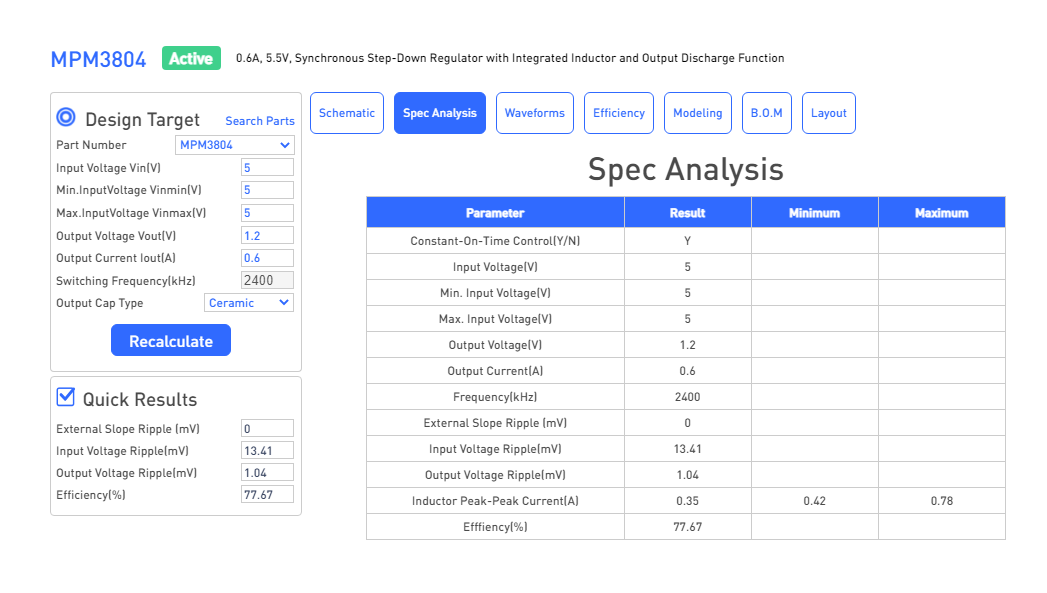The height and width of the screenshot is (593, 1047).
Task: Focus the Input Voltage Vin(V) field
Action: click(267, 168)
